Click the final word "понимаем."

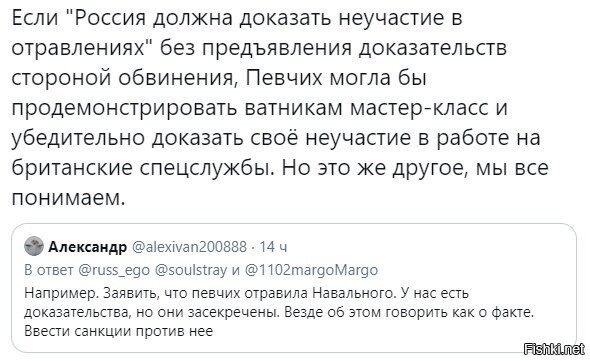[68, 198]
